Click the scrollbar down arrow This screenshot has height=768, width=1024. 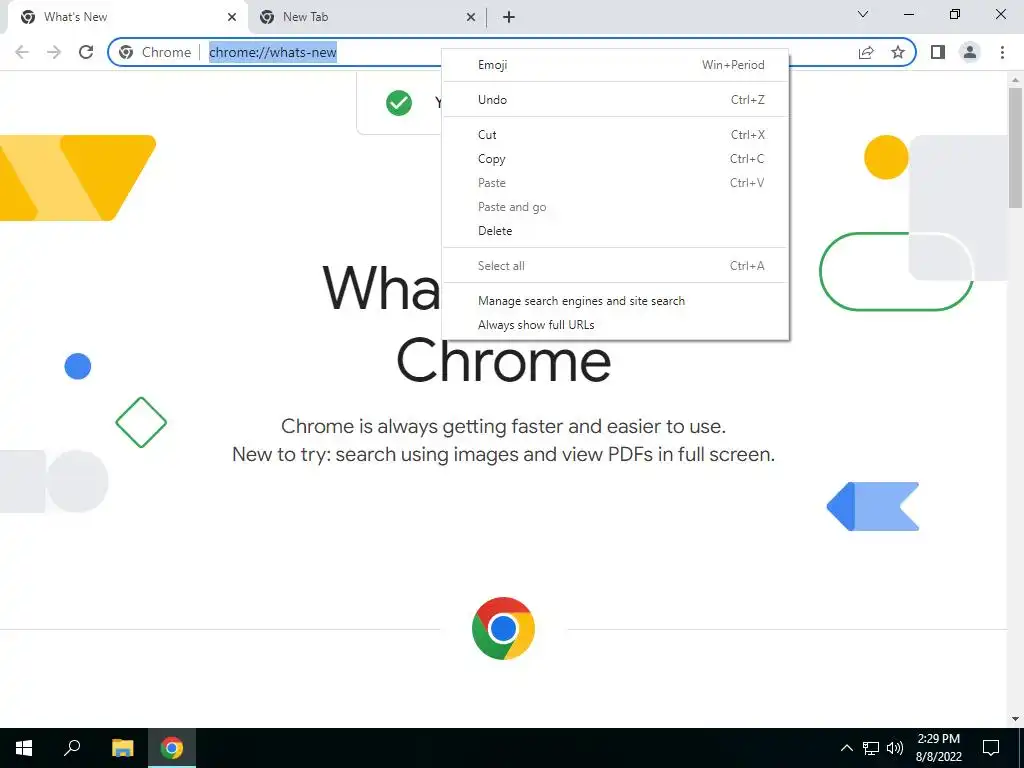[x=1015, y=719]
